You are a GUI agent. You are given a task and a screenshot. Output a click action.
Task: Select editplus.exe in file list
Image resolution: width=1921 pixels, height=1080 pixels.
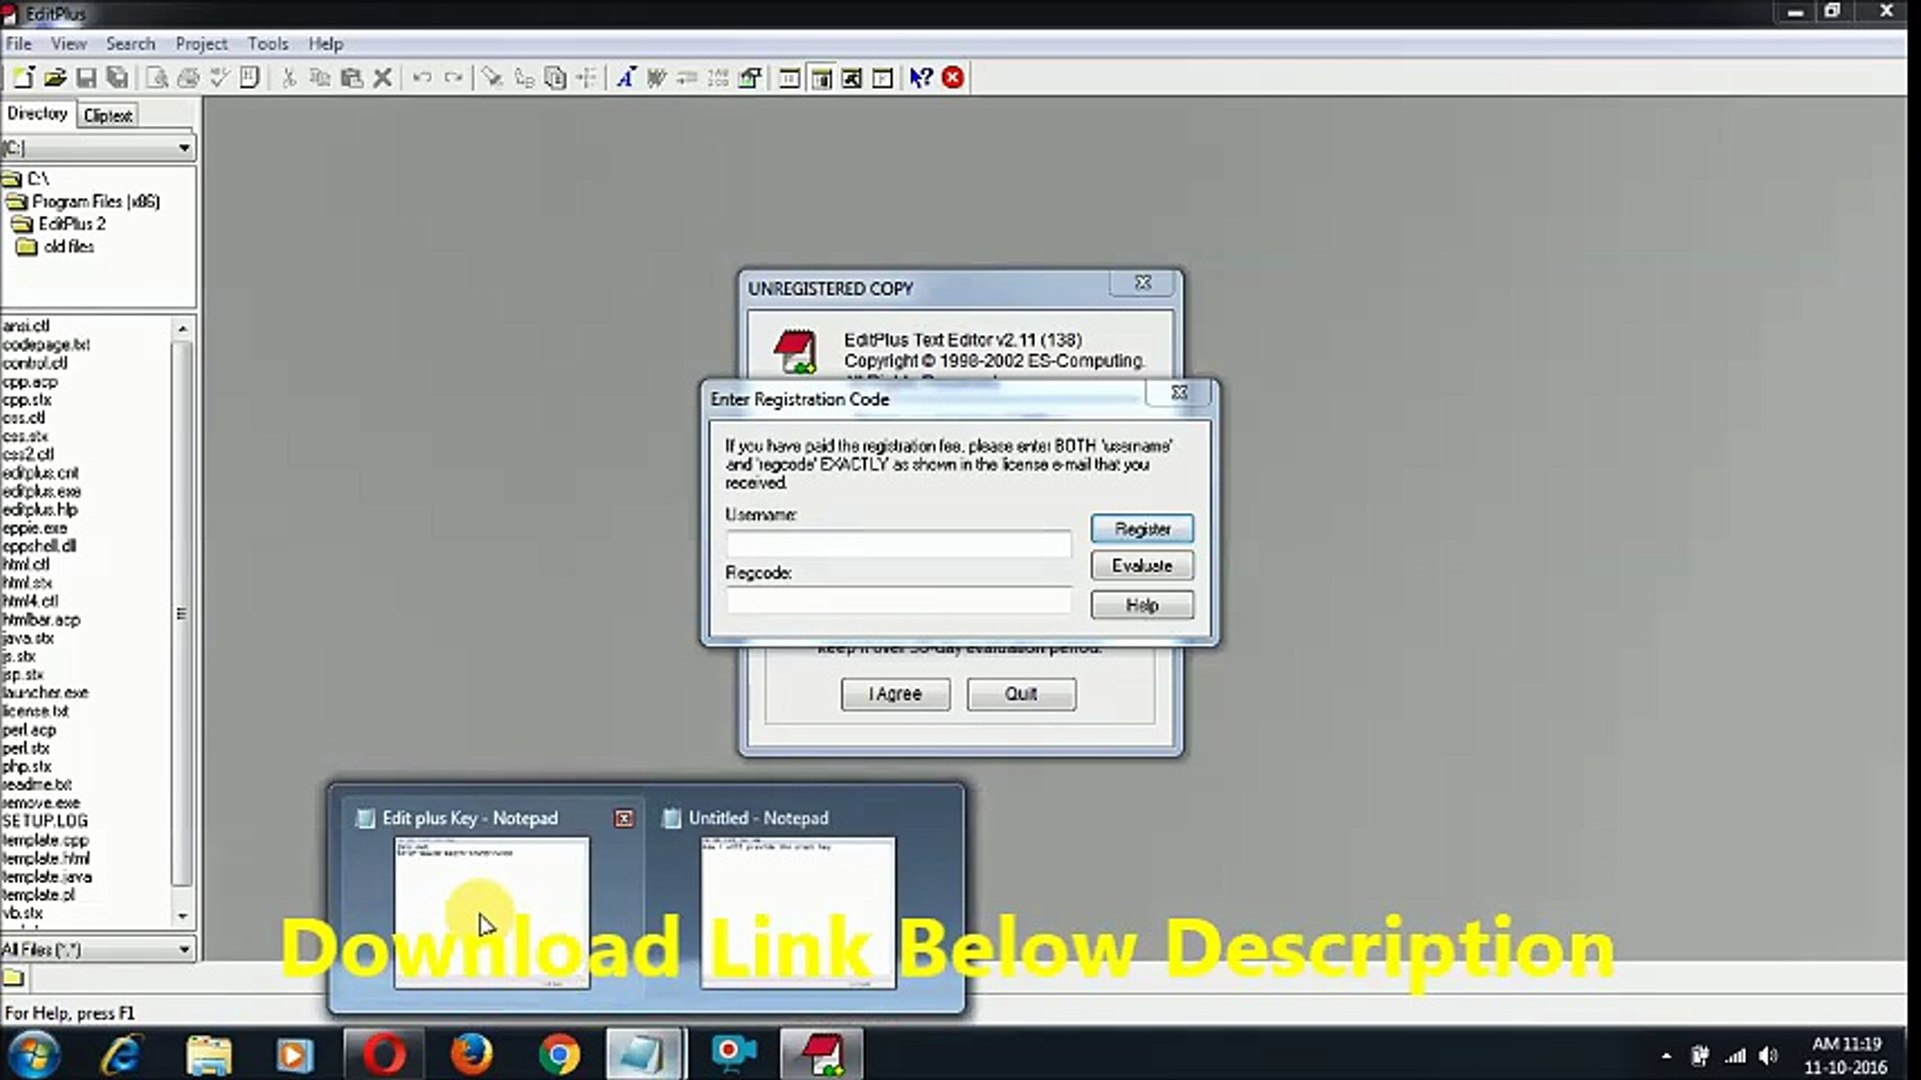pos(42,491)
